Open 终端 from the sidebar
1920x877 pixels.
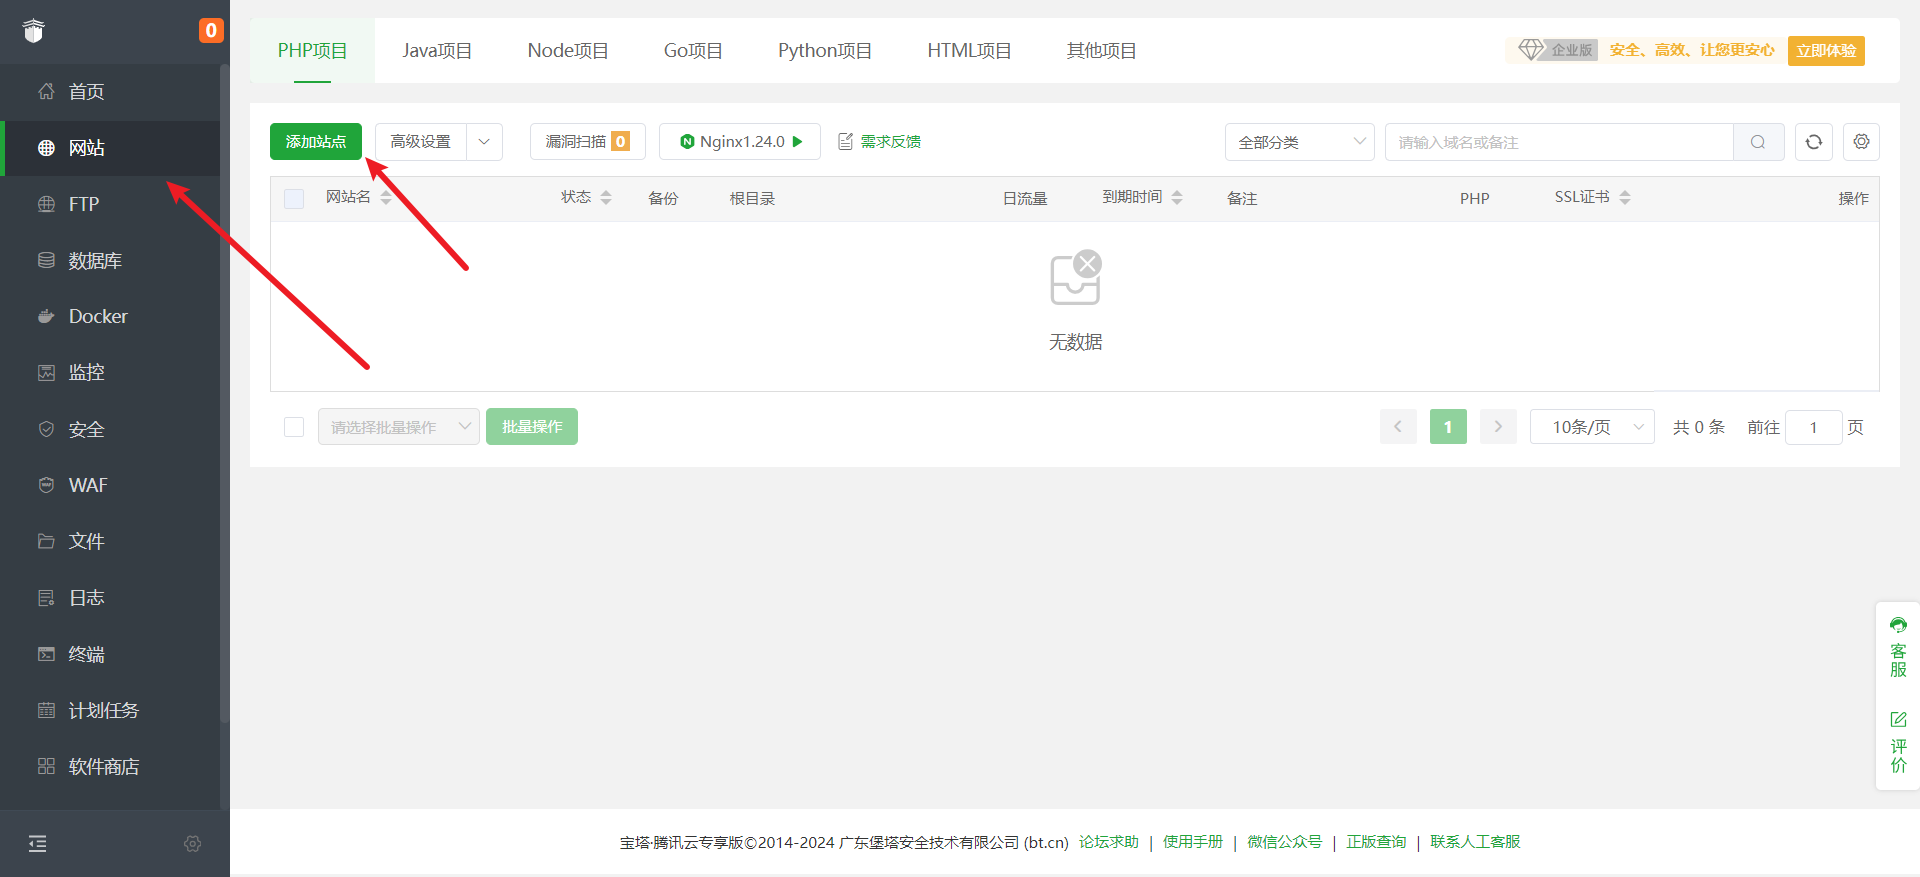pyautogui.click(x=110, y=654)
